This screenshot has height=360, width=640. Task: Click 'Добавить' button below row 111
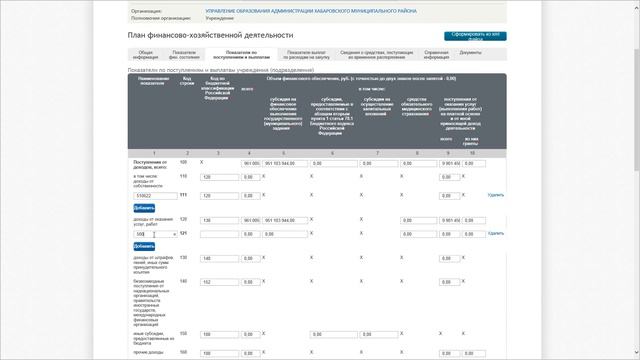pyautogui.click(x=144, y=208)
